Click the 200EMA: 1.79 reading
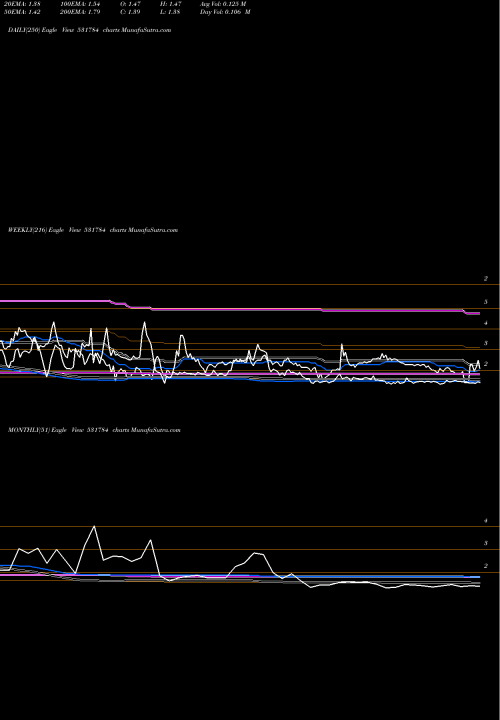The image size is (500, 720). pos(79,12)
